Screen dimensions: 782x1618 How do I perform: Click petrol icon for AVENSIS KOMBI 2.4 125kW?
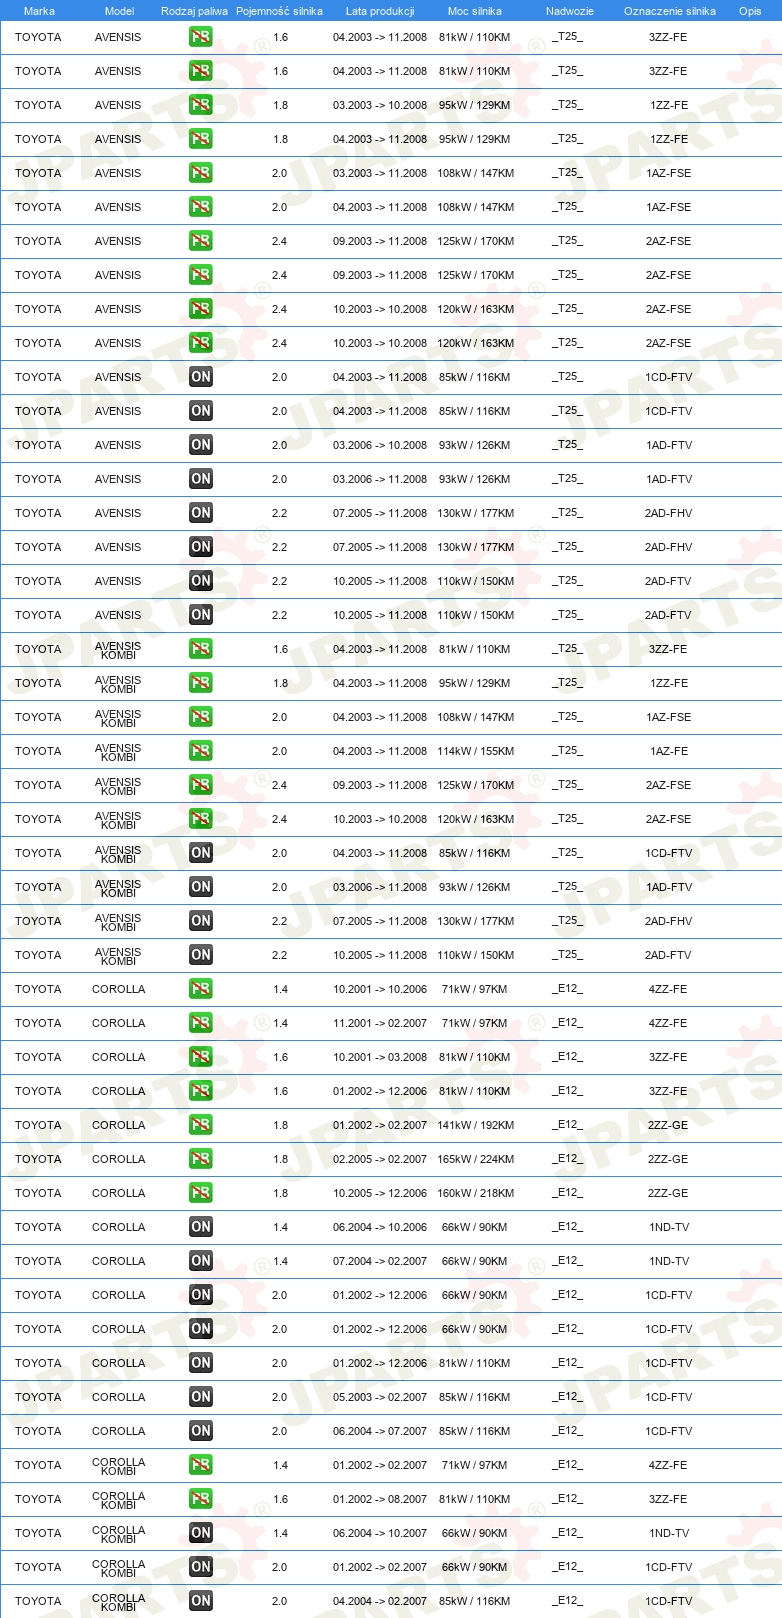pos(201,785)
